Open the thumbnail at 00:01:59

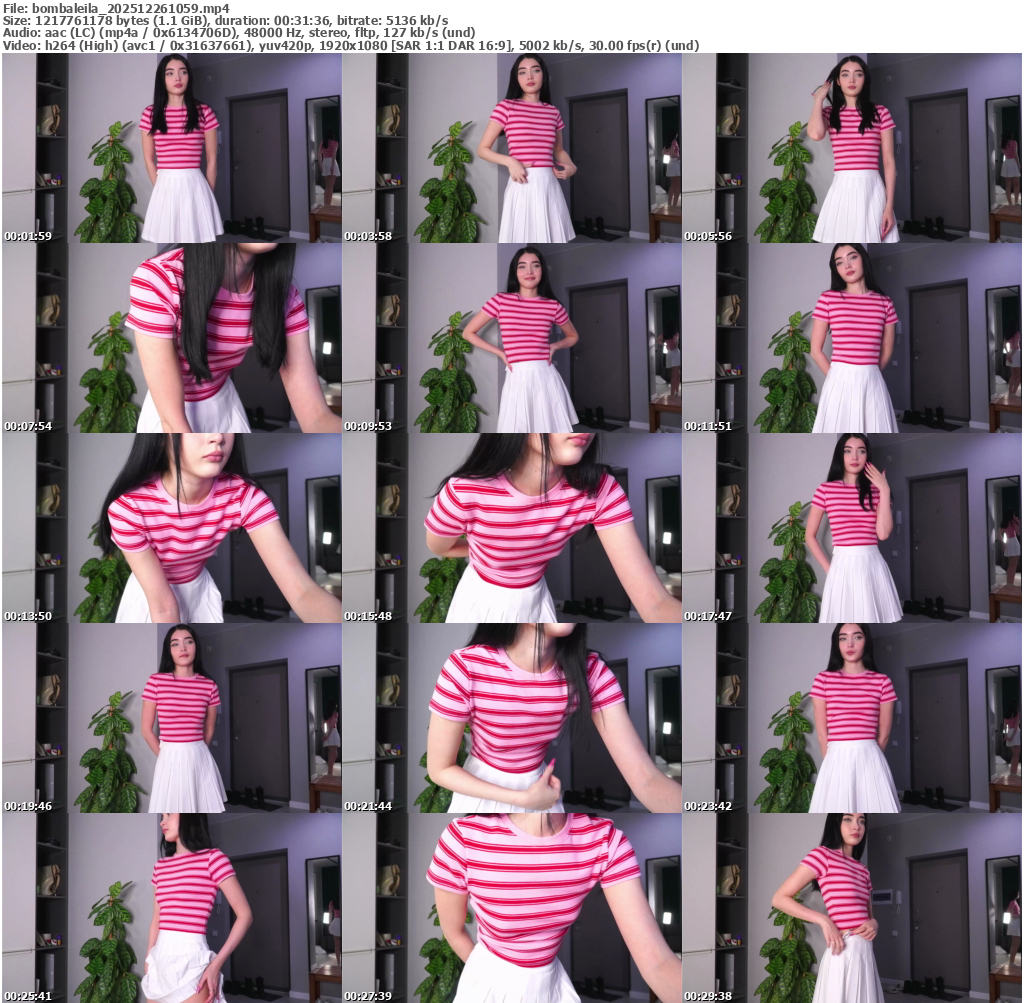[171, 148]
